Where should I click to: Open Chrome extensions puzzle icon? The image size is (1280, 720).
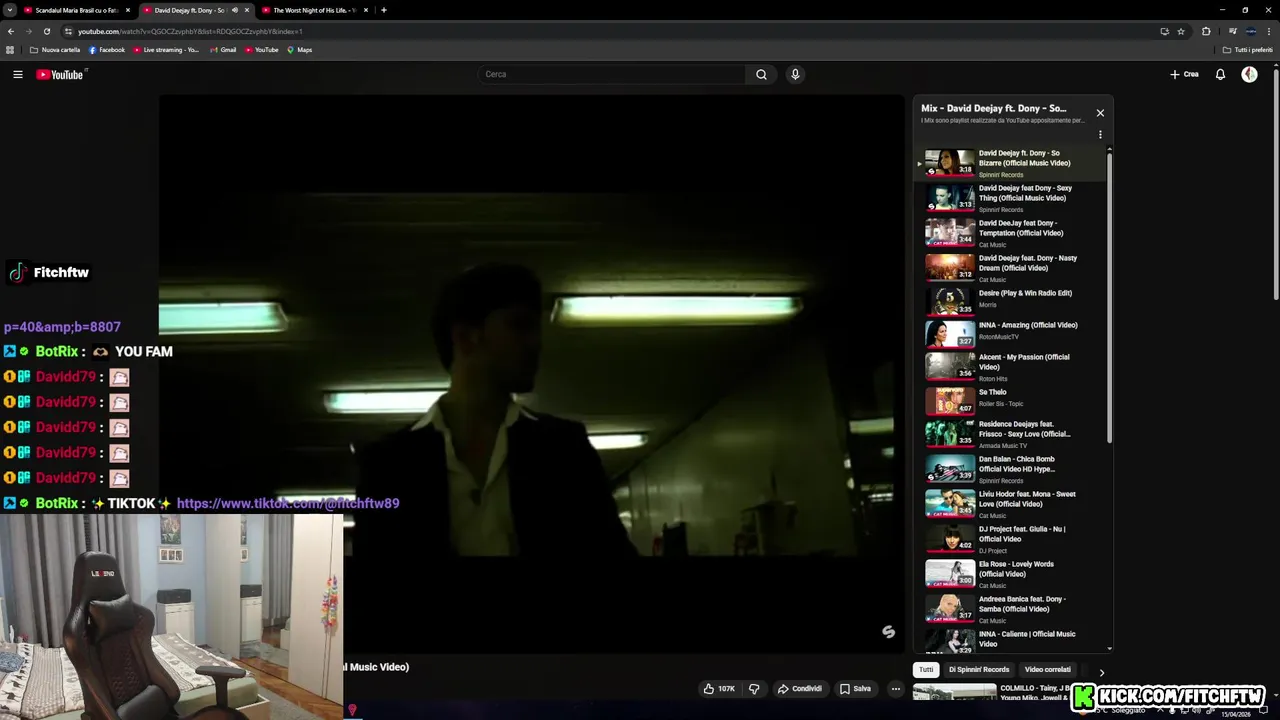[x=1206, y=31]
